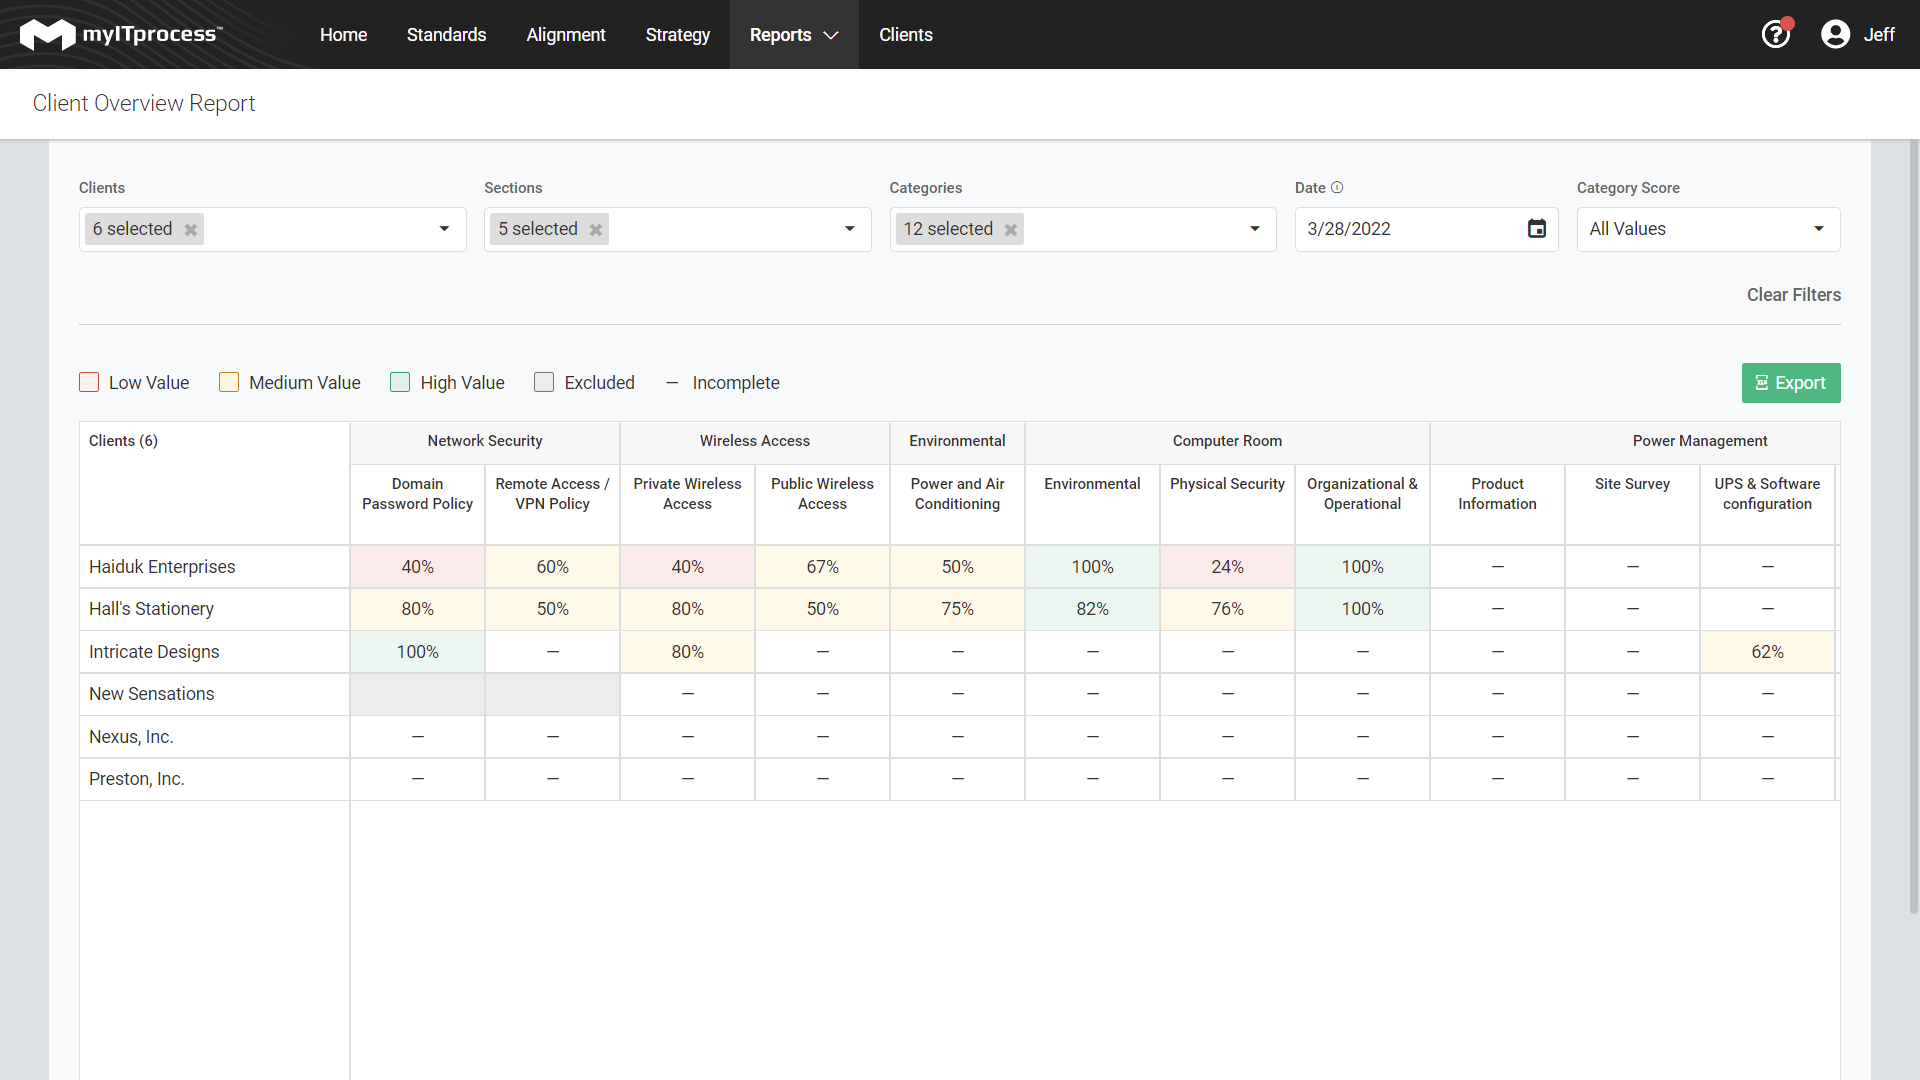Remove the 12 selected categories tag
The height and width of the screenshot is (1080, 1920).
click(x=1011, y=229)
